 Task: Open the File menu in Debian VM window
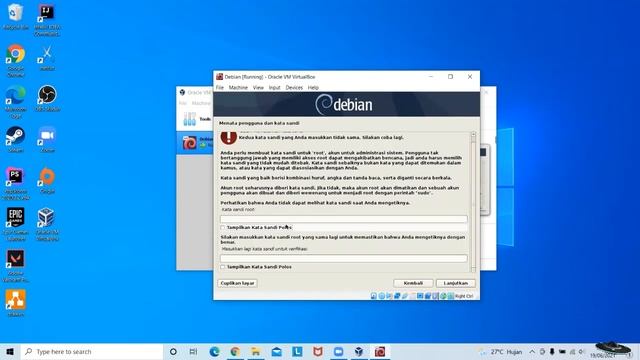point(220,87)
